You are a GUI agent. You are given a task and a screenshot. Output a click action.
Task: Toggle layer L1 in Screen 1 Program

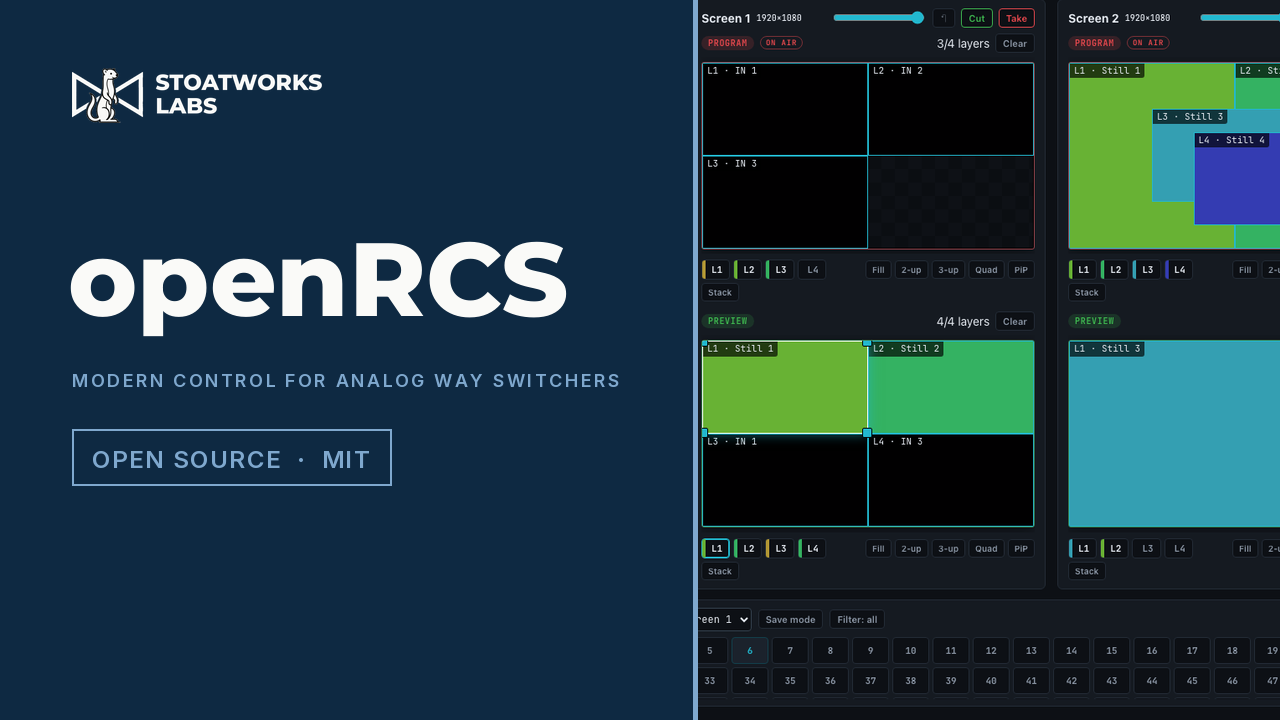(x=716, y=270)
